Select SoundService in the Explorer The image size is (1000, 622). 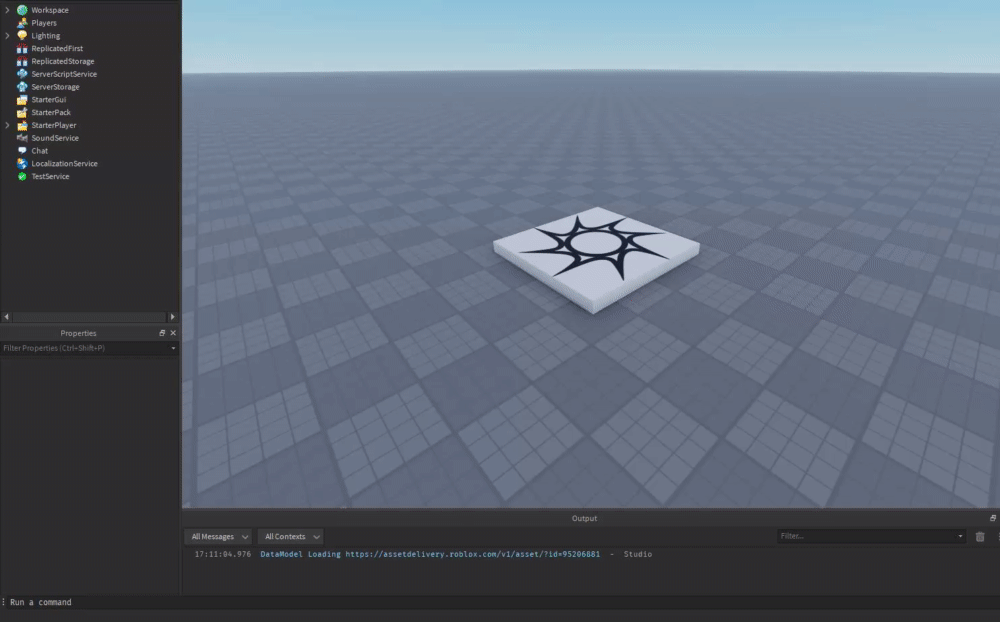click(x=55, y=138)
